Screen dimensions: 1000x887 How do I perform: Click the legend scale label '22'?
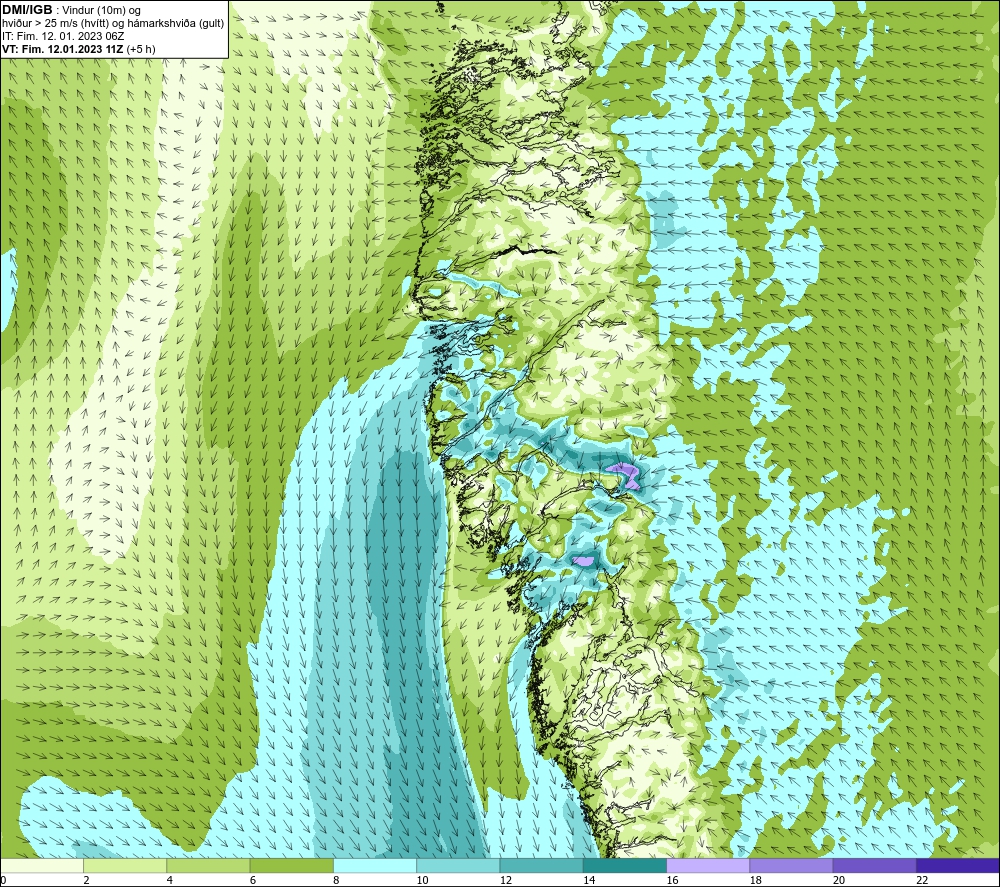pyautogui.click(x=922, y=880)
